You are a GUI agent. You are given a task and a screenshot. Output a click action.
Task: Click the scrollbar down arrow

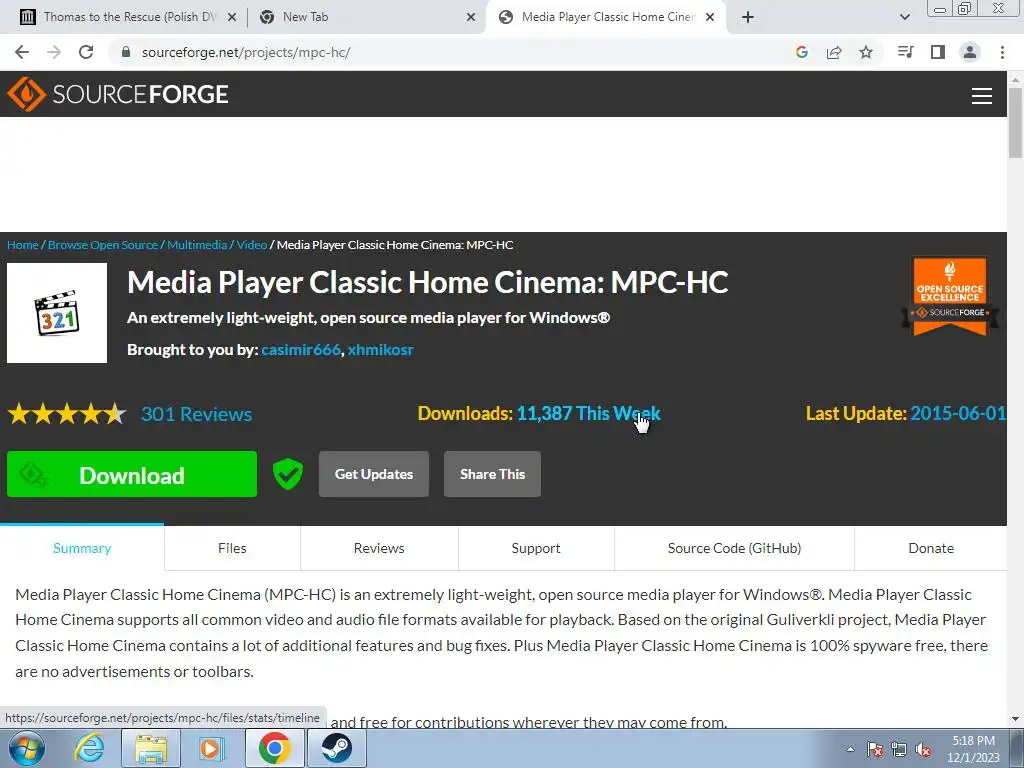point(1015,719)
